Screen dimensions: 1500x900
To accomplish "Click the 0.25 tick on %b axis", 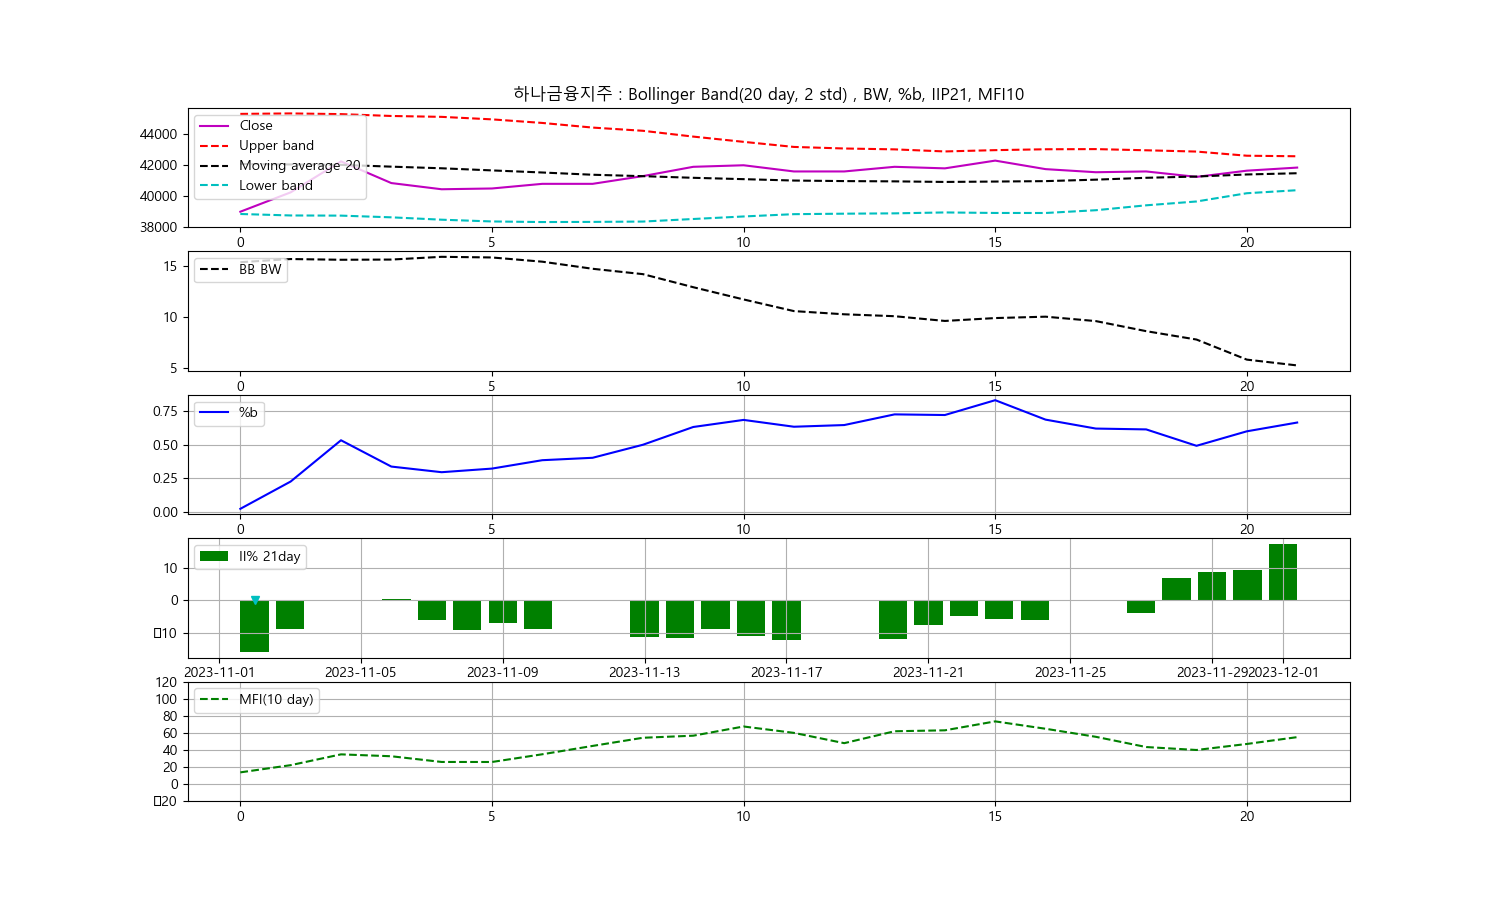I will (165, 478).
